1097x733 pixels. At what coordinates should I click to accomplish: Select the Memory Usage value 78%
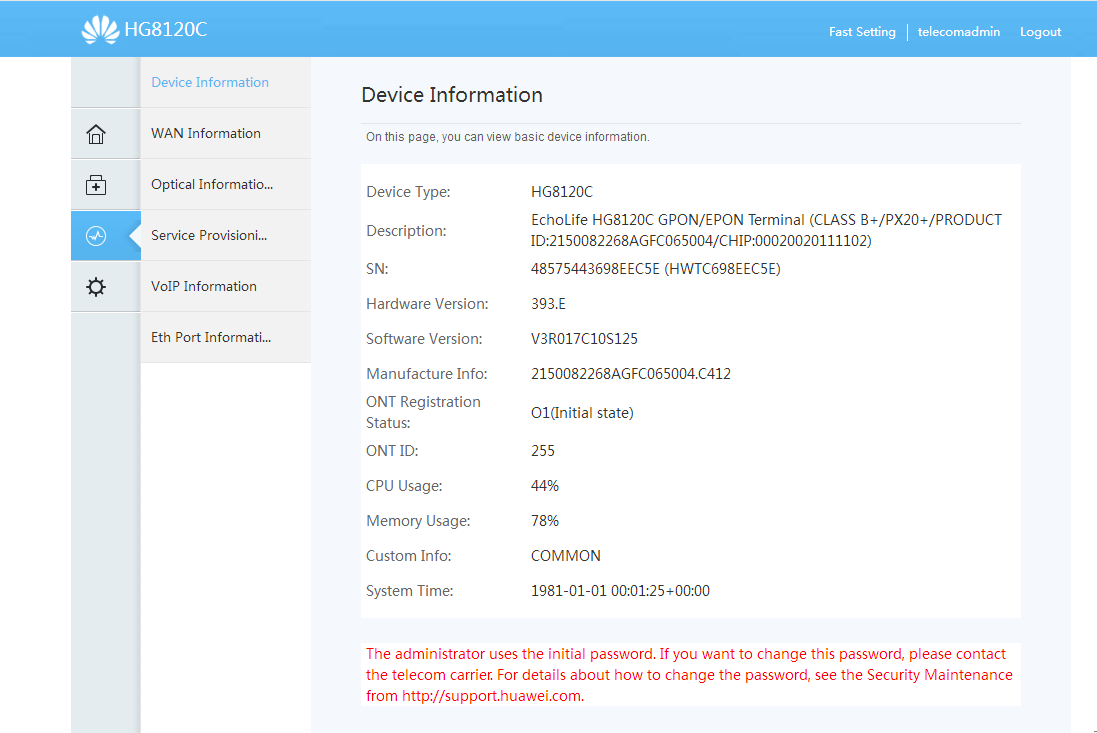pos(545,520)
